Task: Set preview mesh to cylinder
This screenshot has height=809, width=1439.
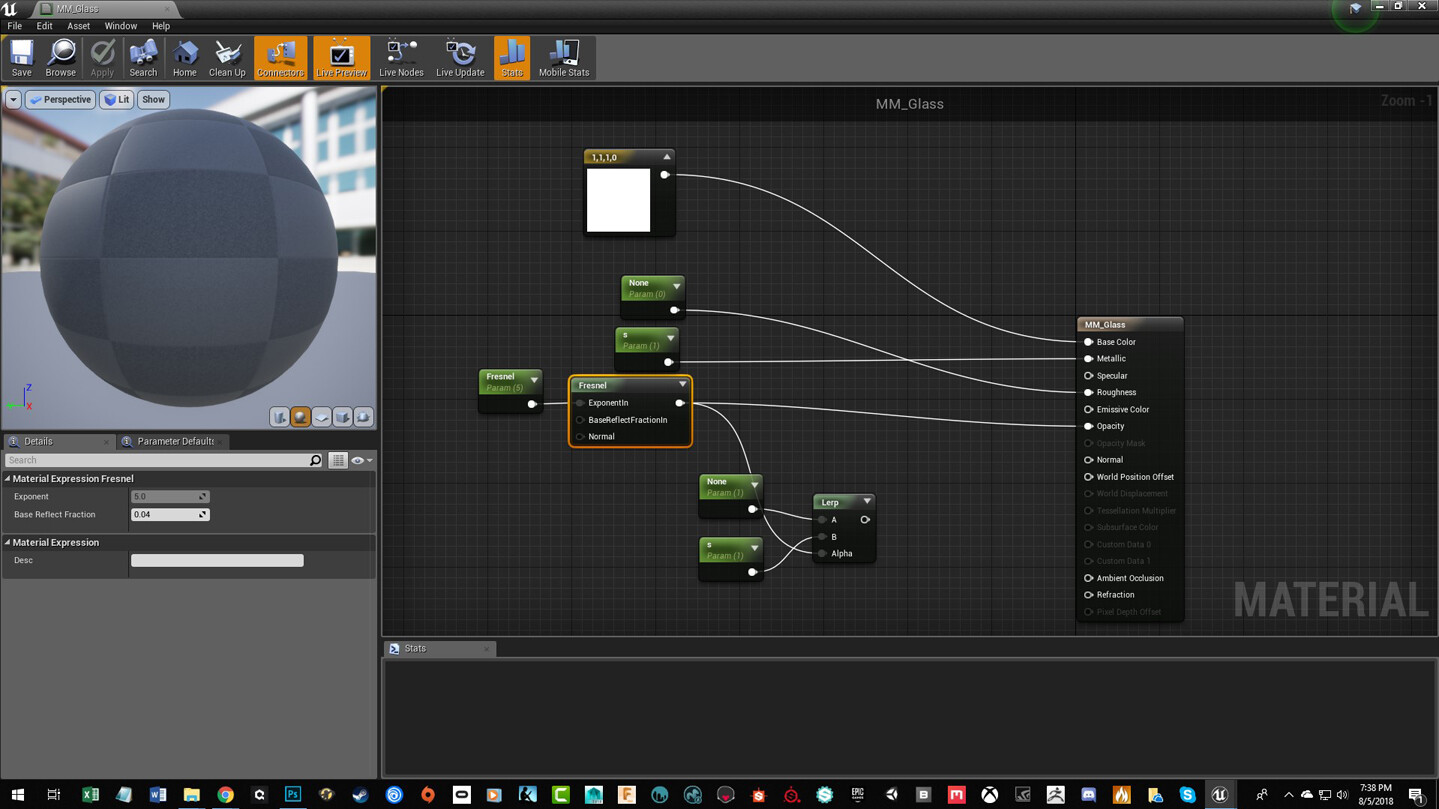Action: click(279, 417)
